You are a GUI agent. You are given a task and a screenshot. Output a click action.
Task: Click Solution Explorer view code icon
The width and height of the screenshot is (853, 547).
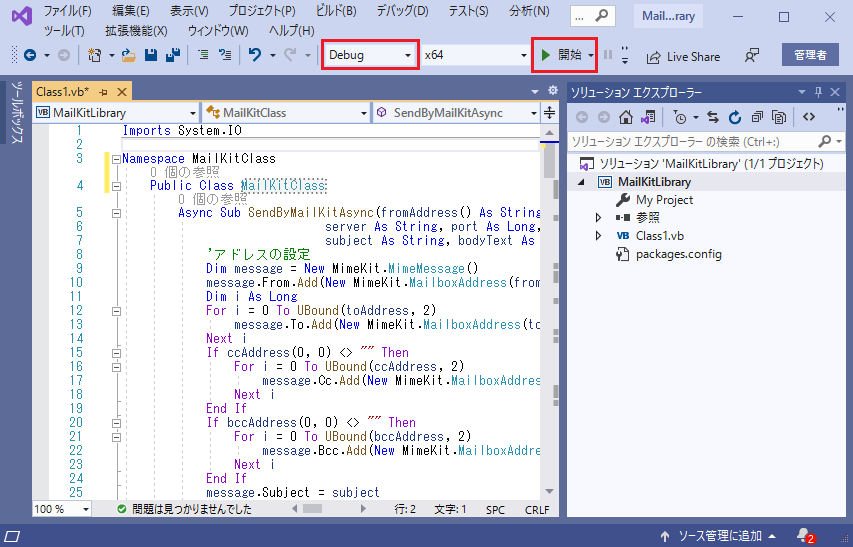coord(809,117)
